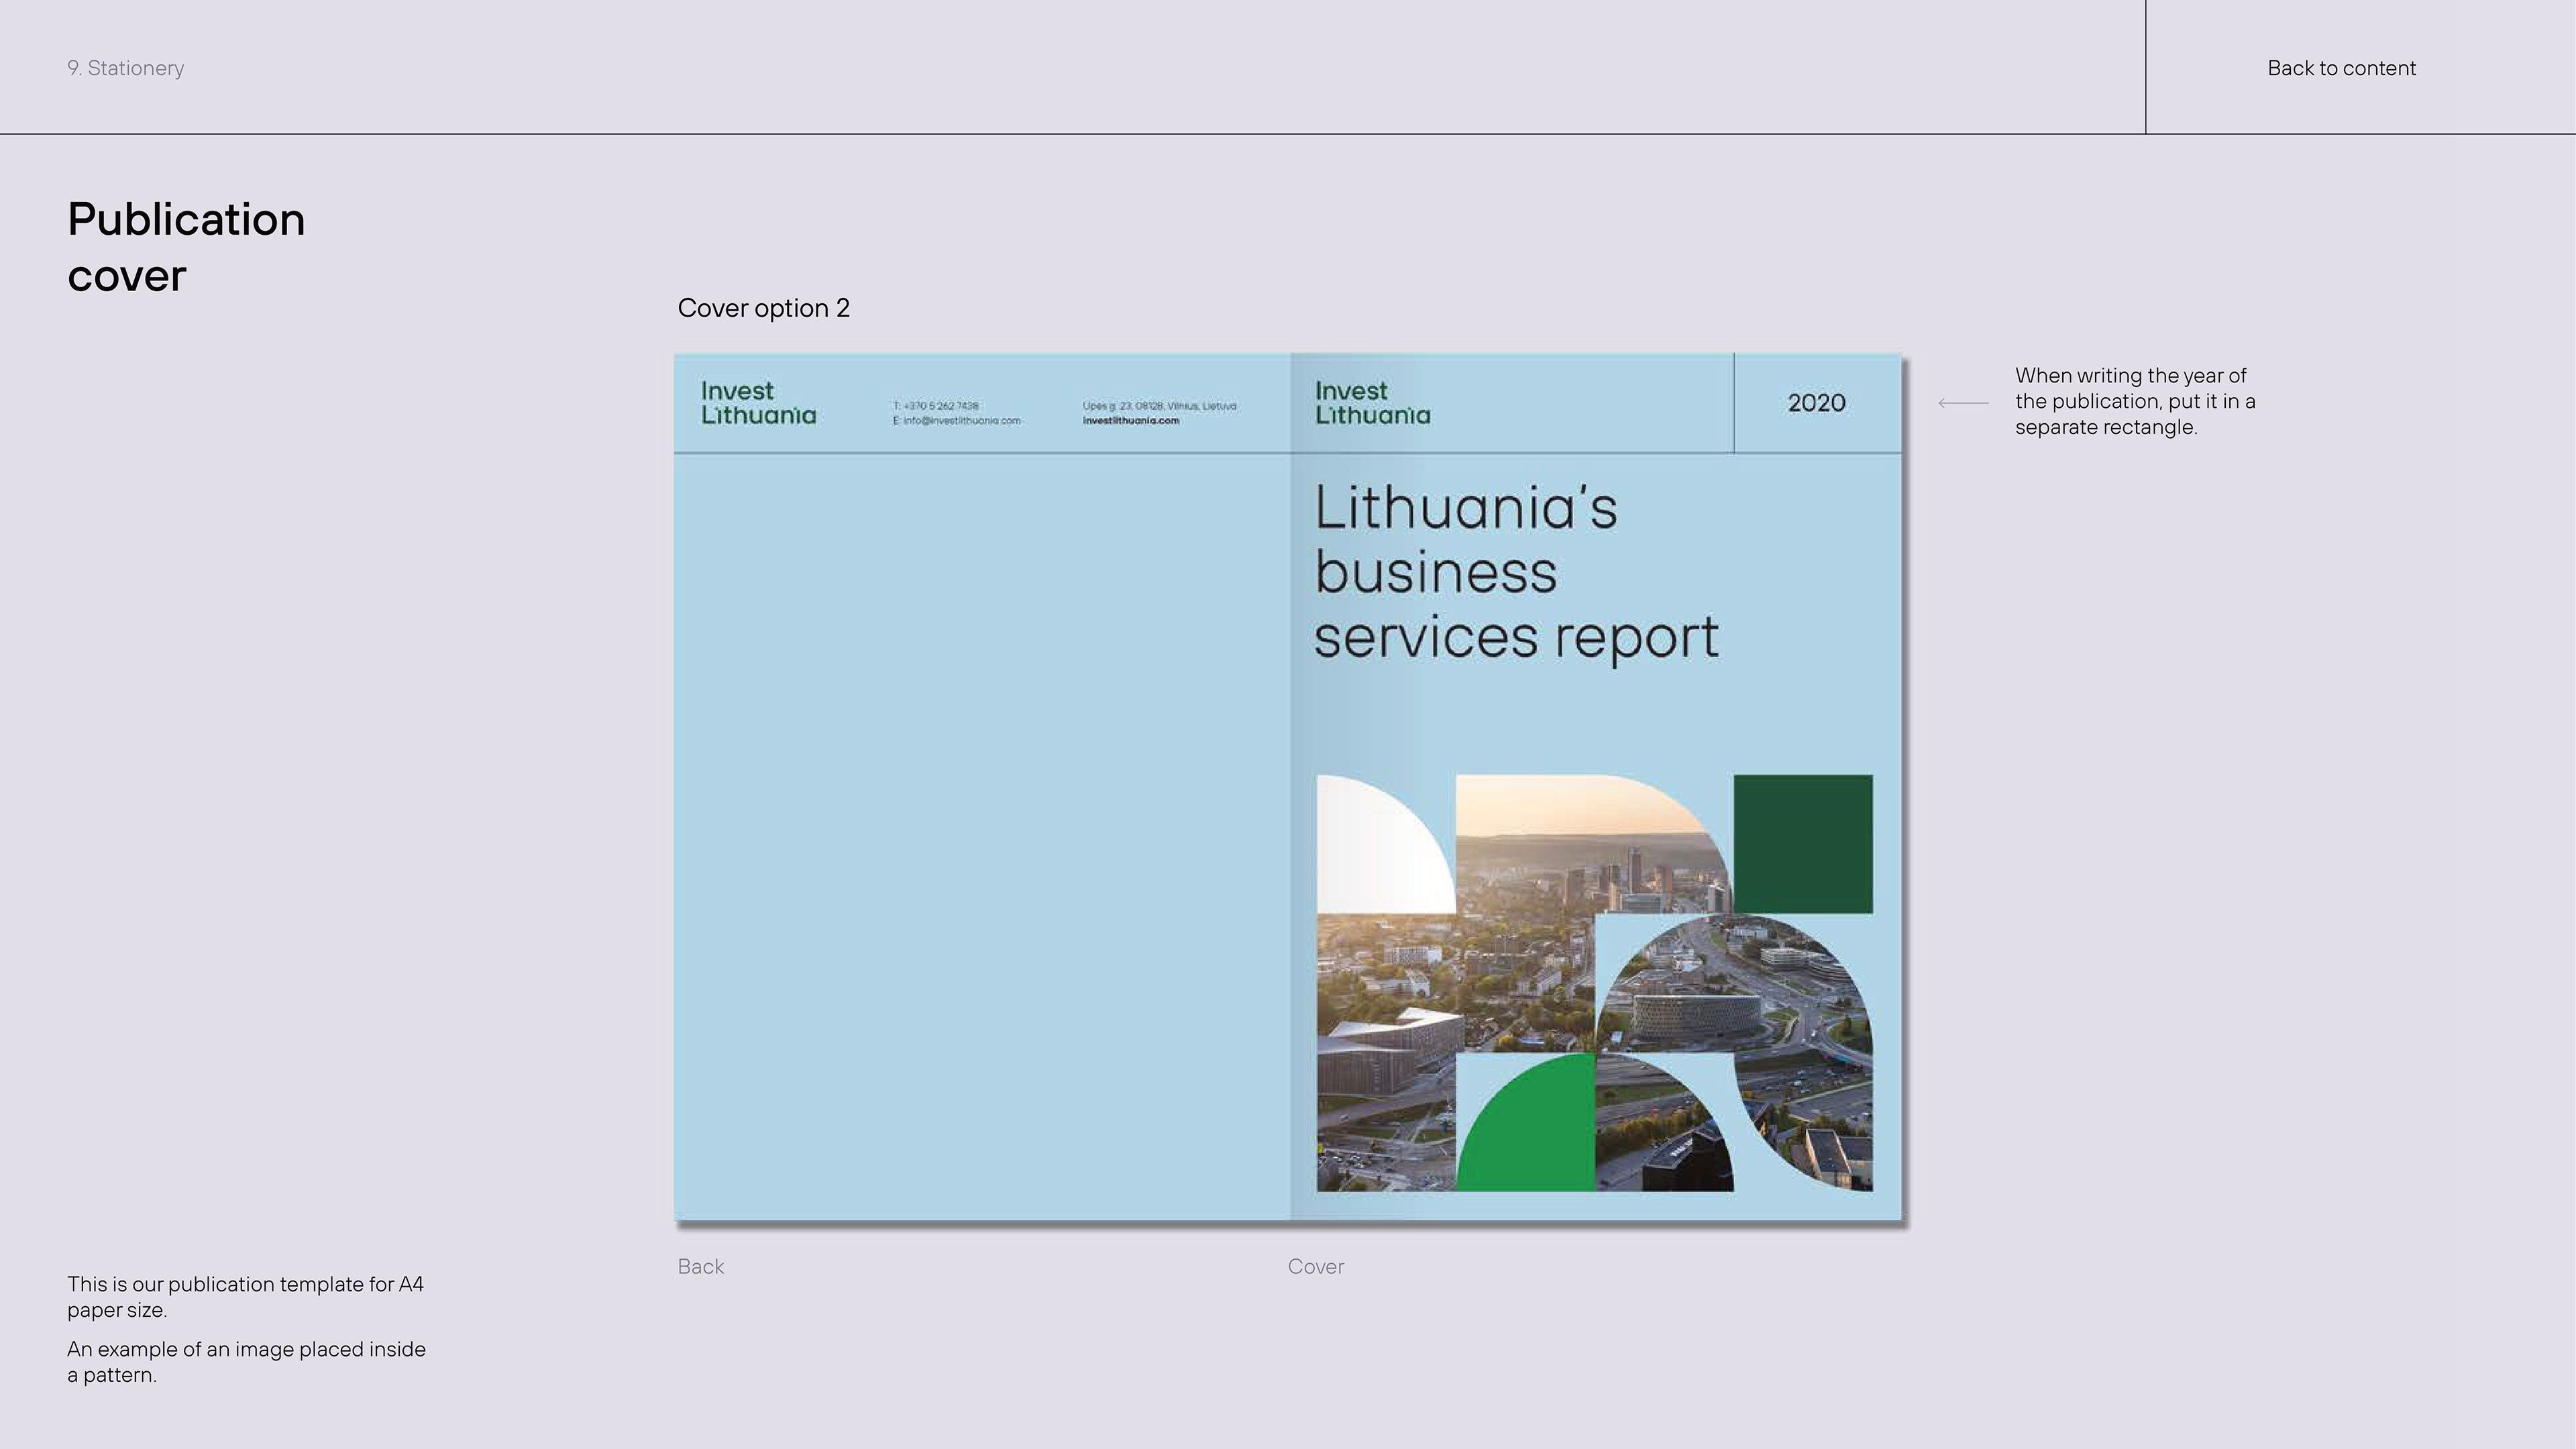2576x1449 pixels.
Task: Click the Vilnius street address line
Action: [x=1159, y=406]
